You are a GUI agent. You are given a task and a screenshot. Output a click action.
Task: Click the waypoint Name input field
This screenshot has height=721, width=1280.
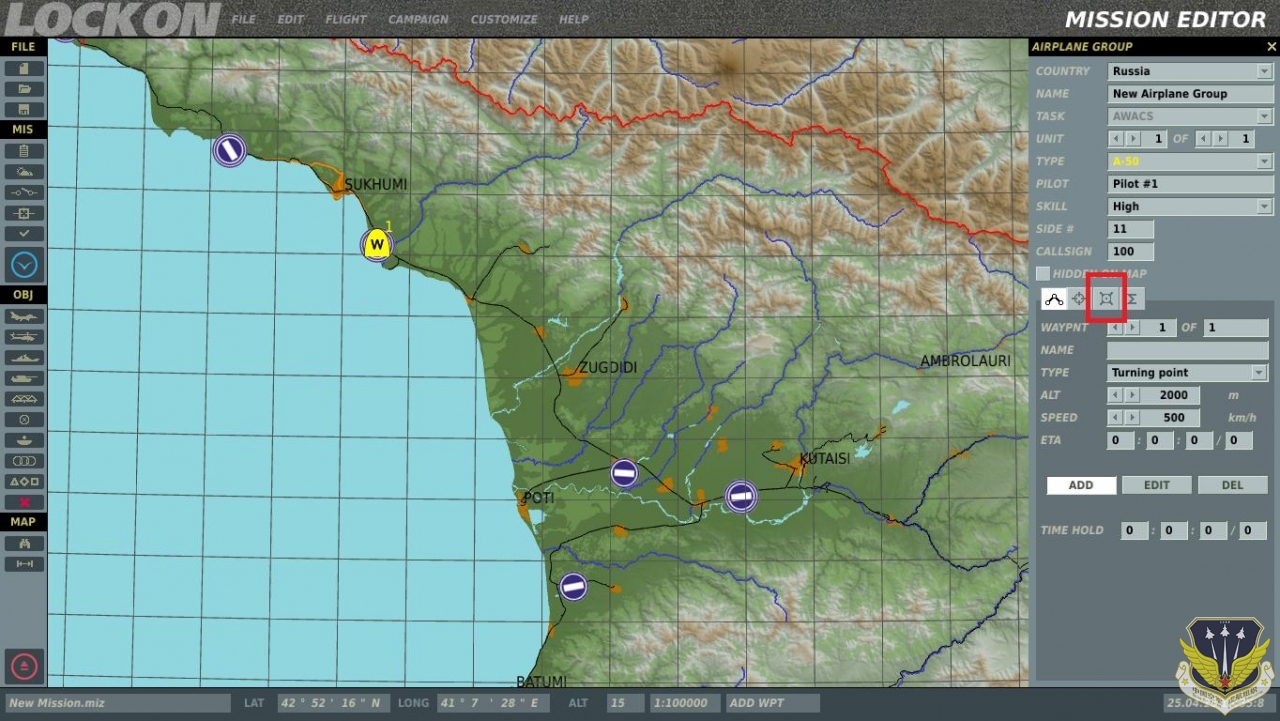[x=1187, y=350]
